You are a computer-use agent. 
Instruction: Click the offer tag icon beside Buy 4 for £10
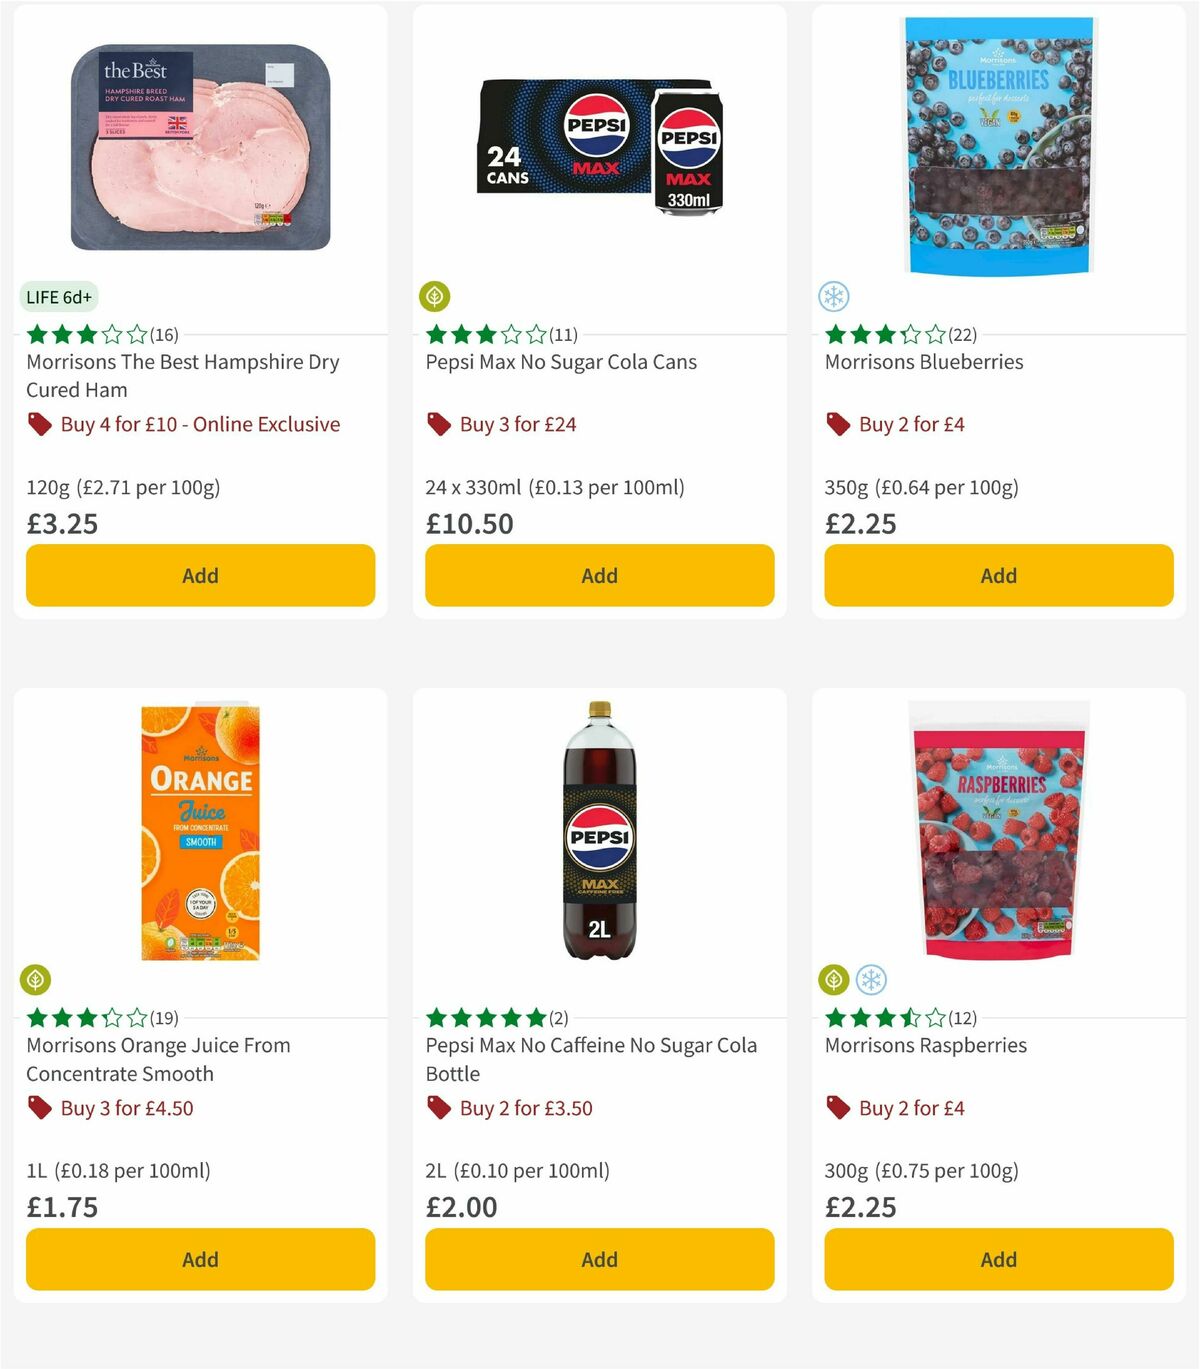40,424
